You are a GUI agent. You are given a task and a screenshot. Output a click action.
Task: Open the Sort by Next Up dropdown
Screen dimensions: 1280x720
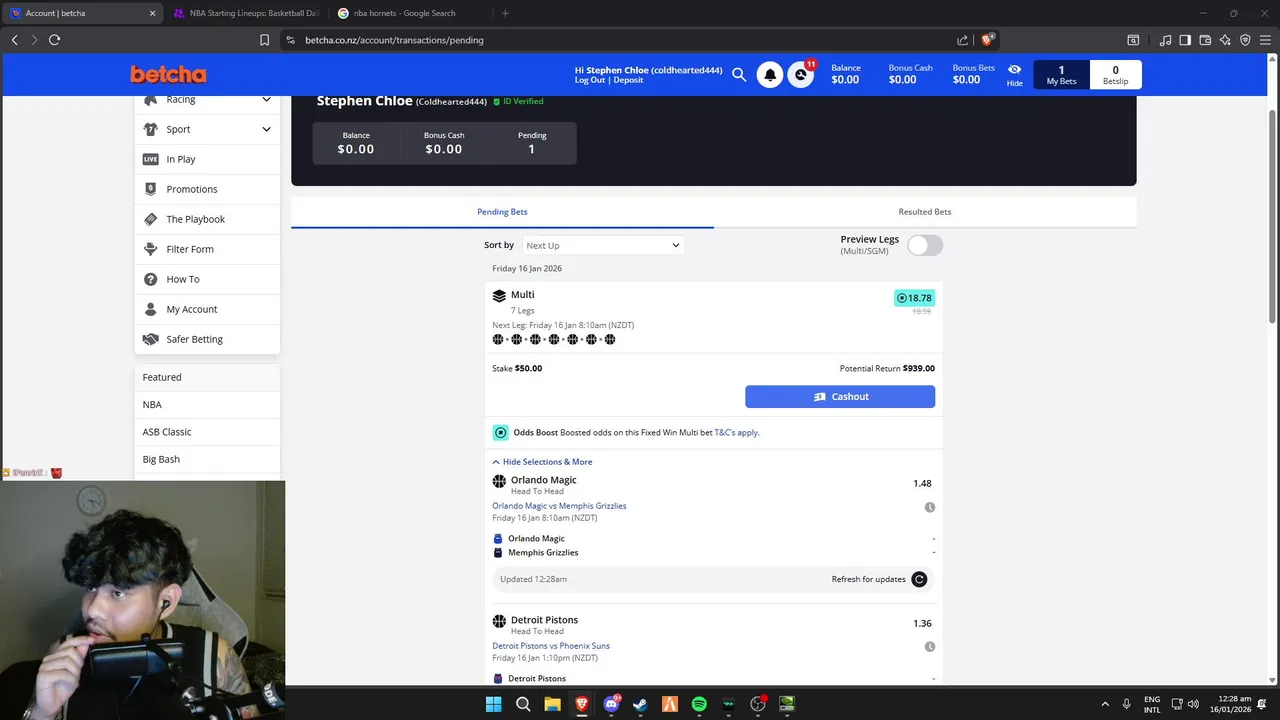[x=602, y=245]
